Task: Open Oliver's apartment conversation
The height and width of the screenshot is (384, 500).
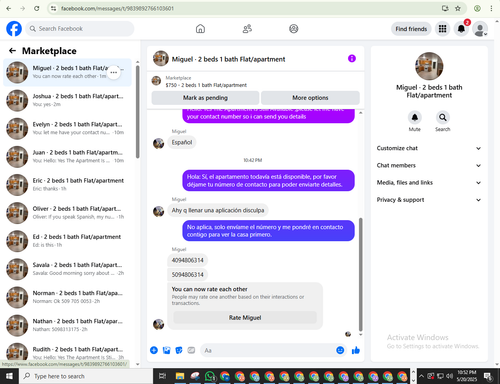Action: tap(67, 213)
